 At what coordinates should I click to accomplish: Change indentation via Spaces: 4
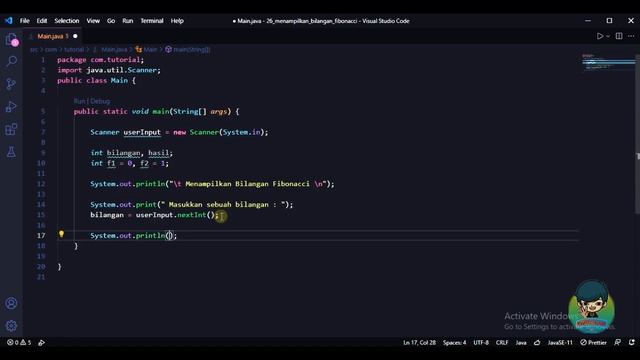[x=454, y=342]
